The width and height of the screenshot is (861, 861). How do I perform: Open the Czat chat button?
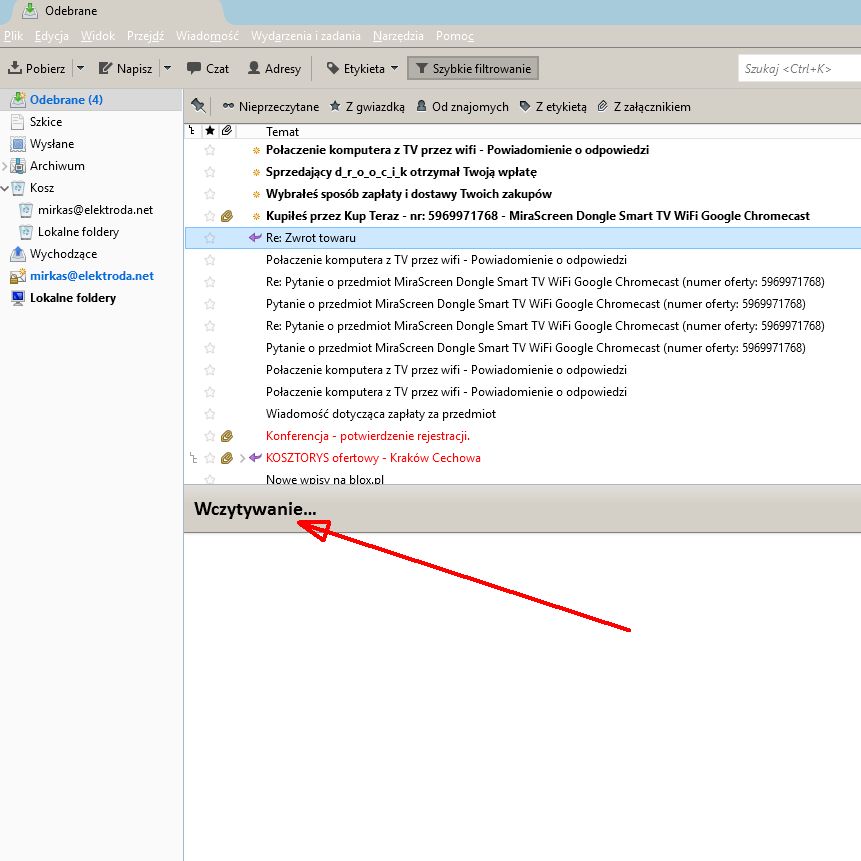click(x=208, y=69)
